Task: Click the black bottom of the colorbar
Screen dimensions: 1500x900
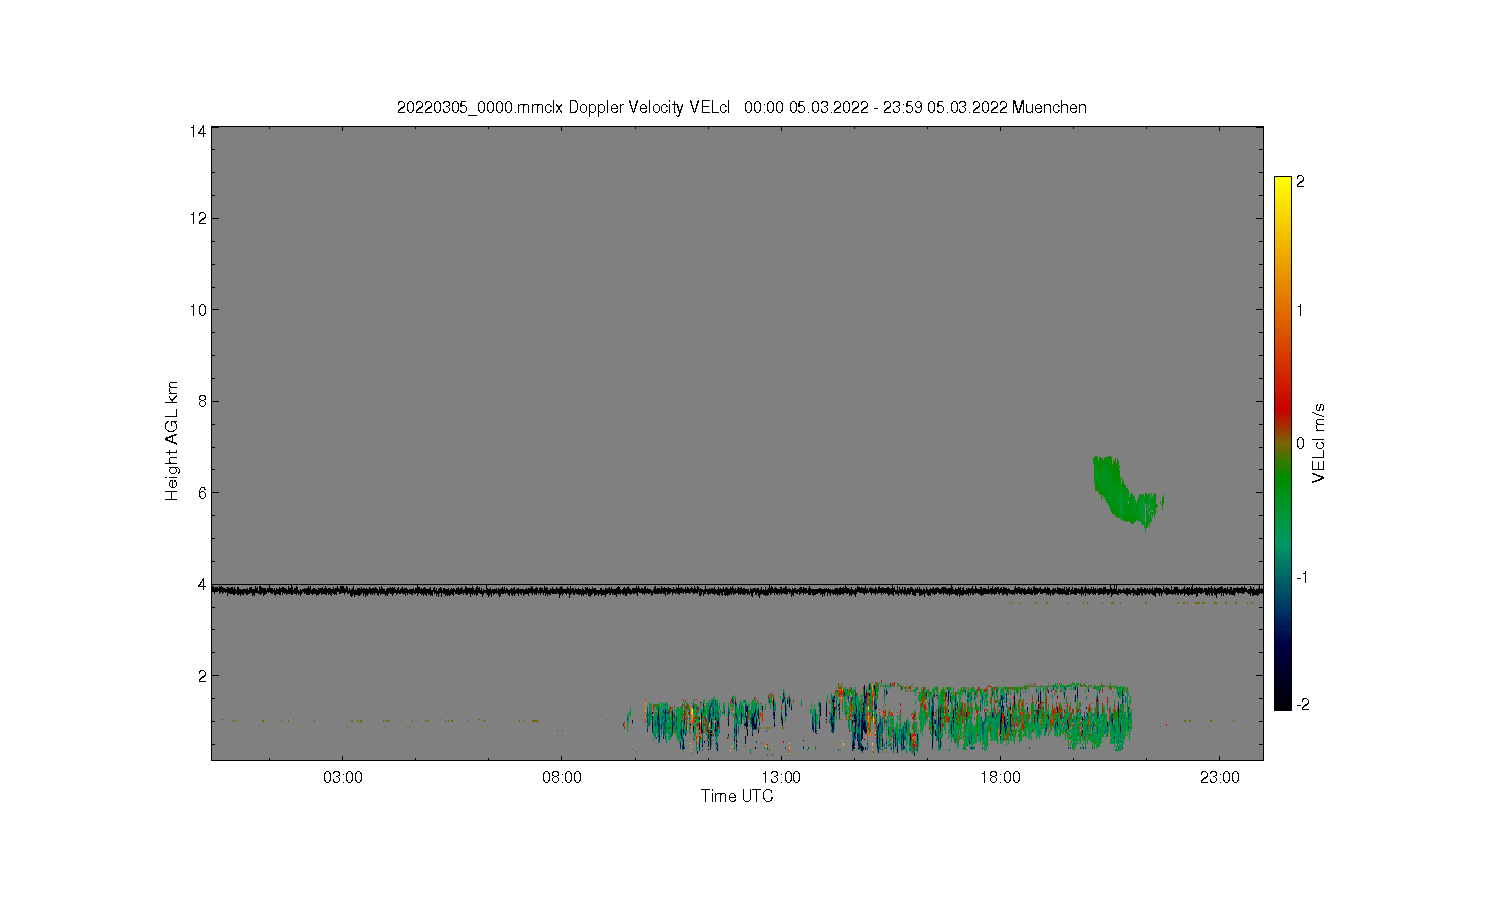Action: tap(1283, 697)
